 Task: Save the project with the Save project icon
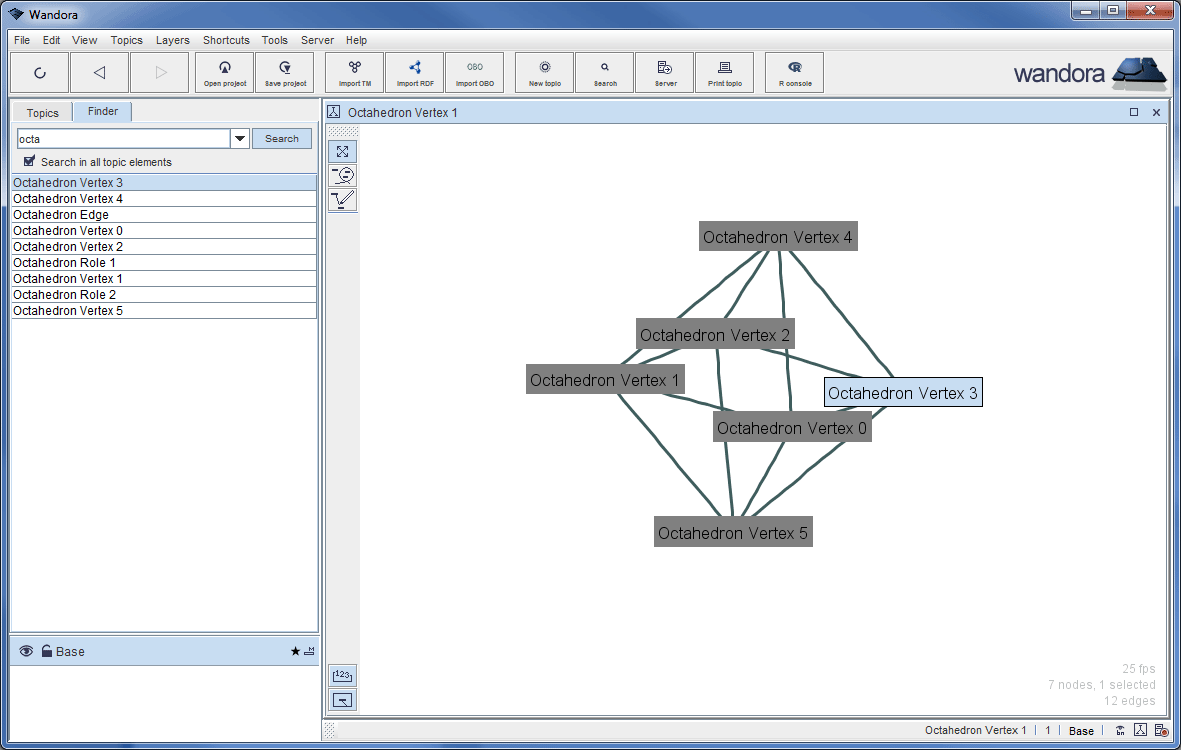[x=284, y=72]
